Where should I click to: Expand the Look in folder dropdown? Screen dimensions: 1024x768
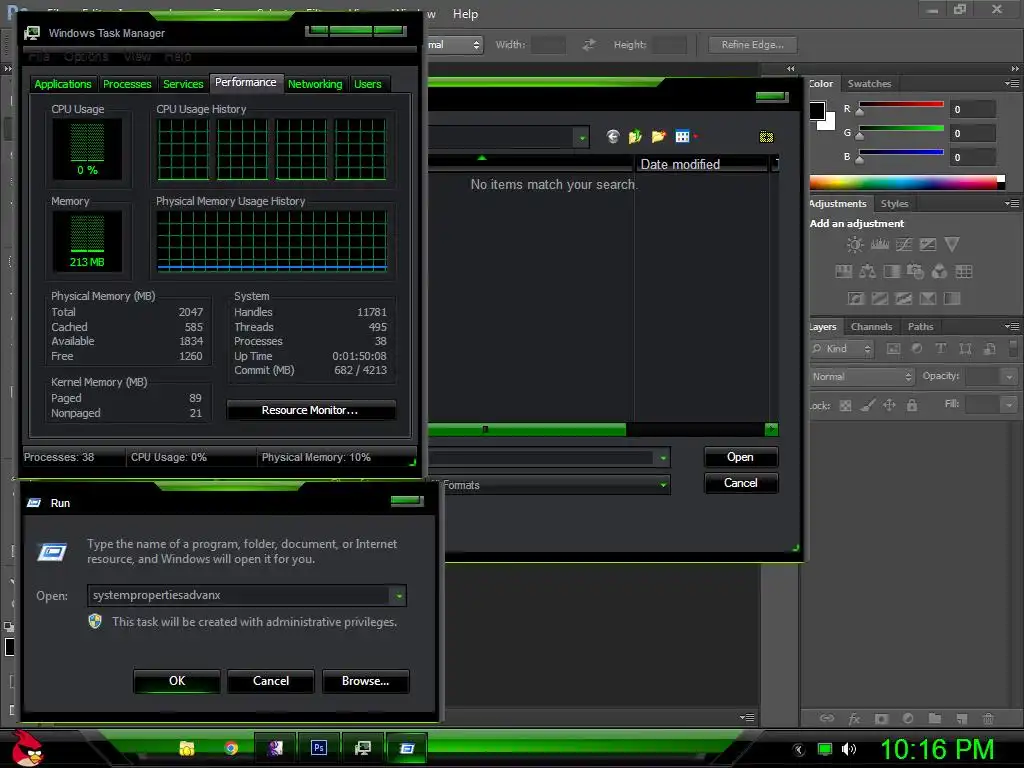coord(581,137)
